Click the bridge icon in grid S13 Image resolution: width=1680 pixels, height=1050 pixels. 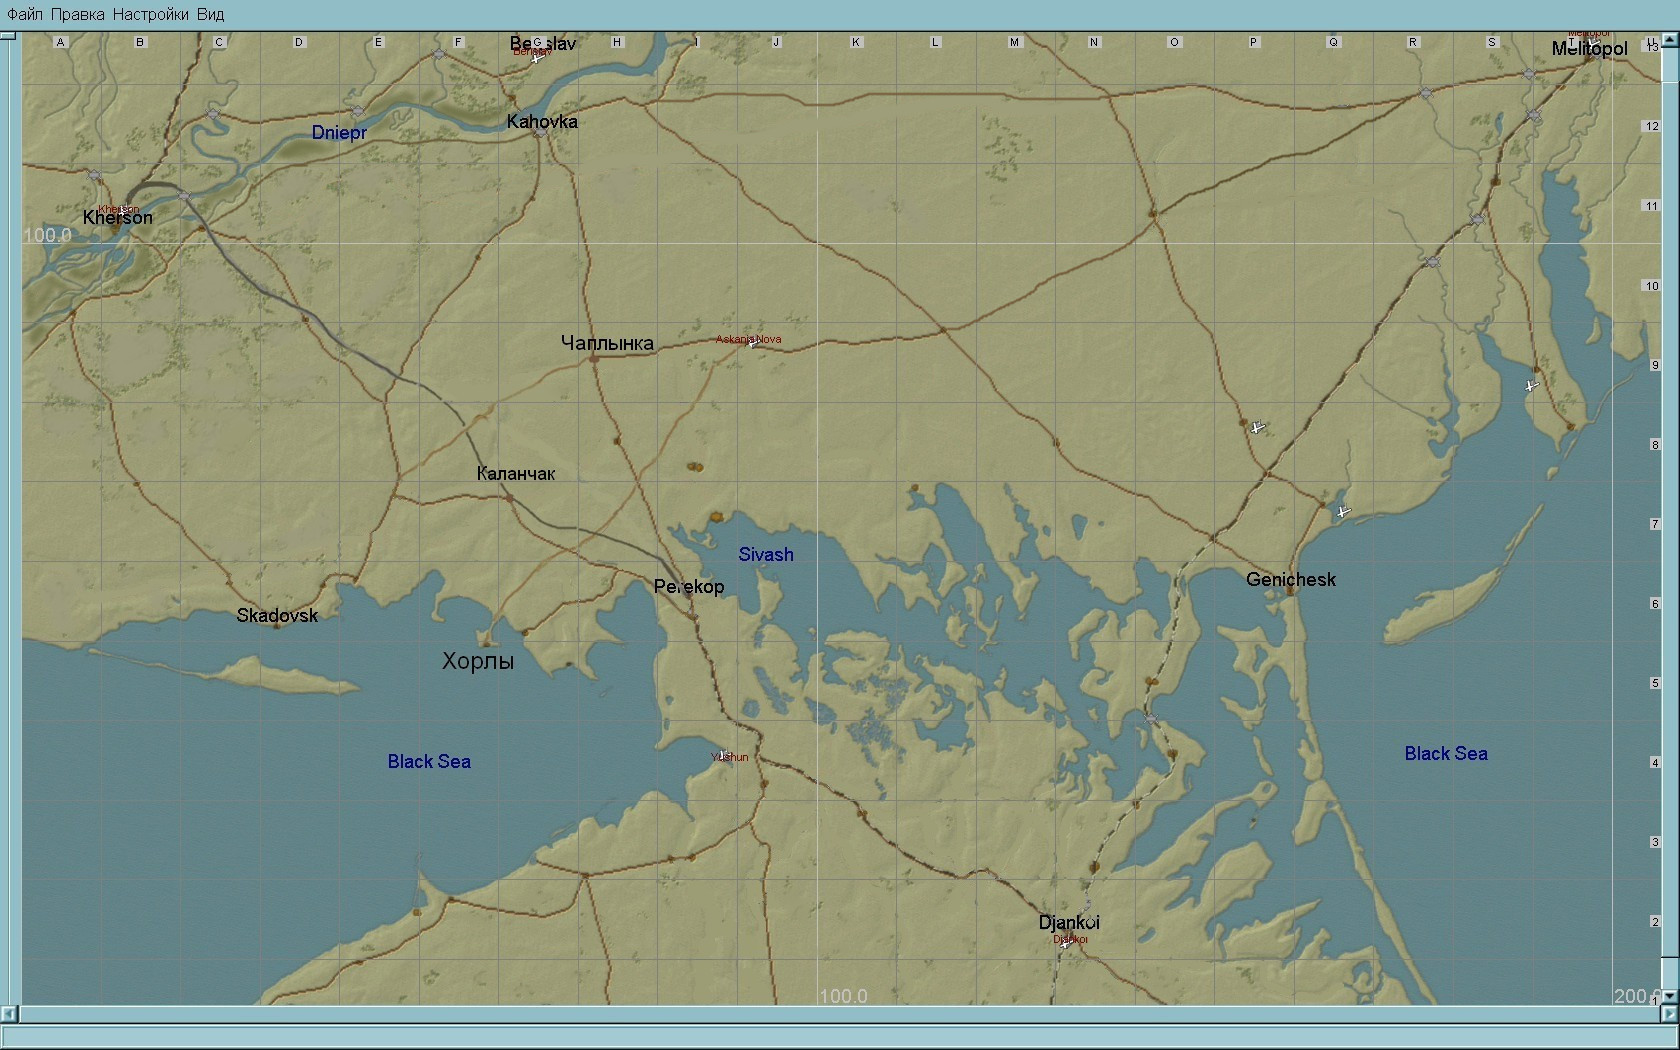1528,75
